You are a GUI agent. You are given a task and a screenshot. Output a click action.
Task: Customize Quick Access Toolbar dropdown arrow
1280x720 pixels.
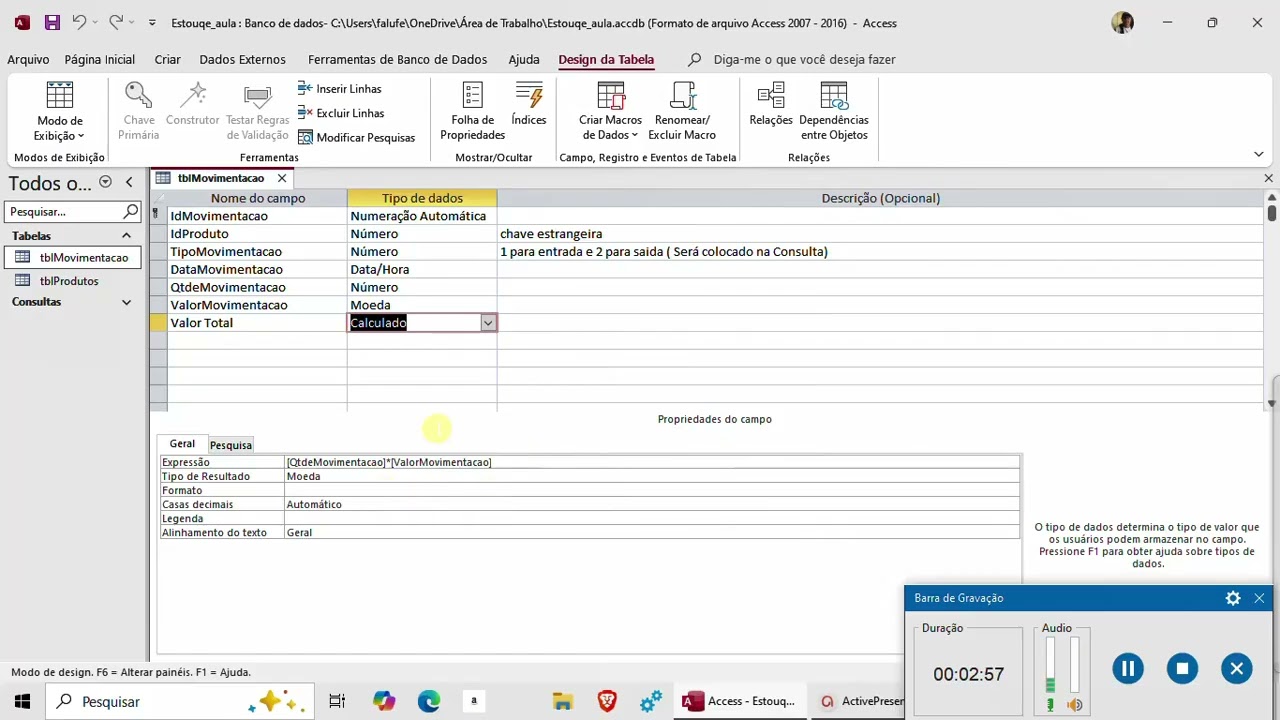point(152,22)
